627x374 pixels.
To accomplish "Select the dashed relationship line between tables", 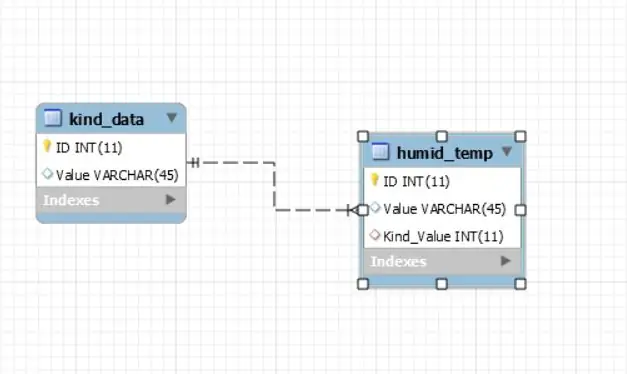I will point(274,186).
